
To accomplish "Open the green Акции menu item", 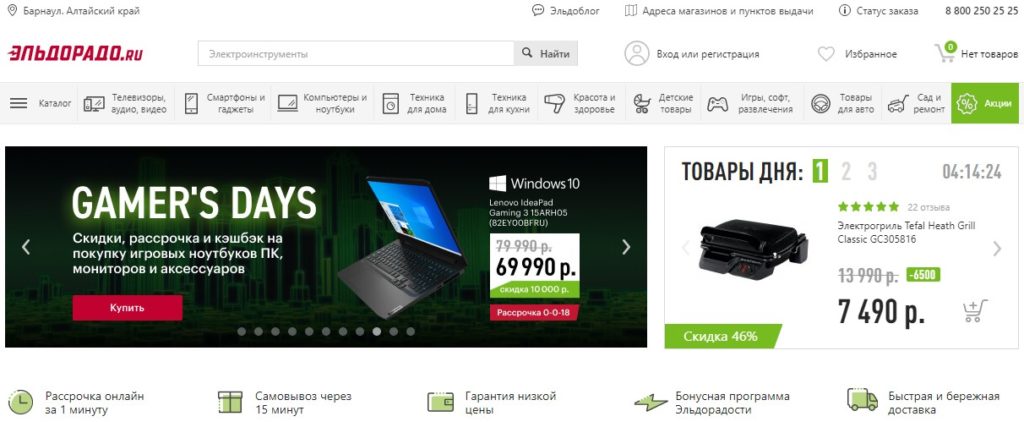I will point(985,103).
